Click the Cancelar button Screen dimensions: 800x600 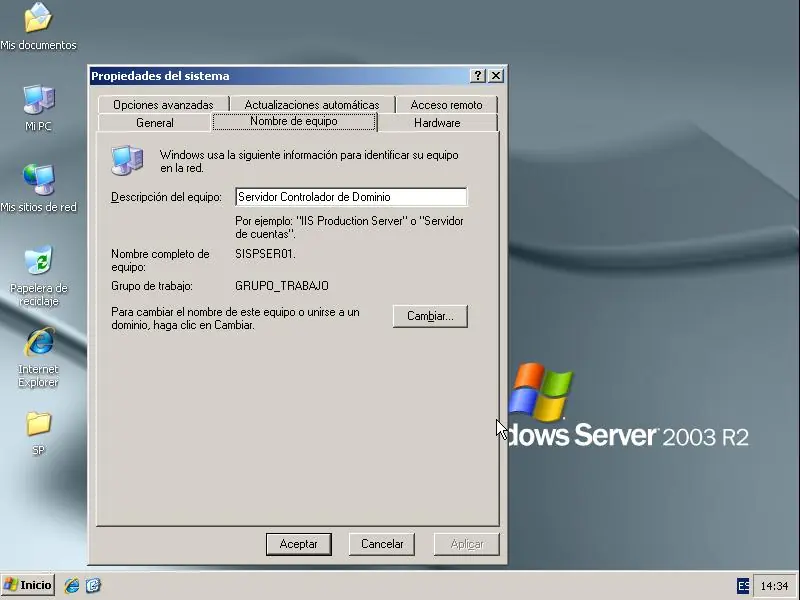[382, 544]
